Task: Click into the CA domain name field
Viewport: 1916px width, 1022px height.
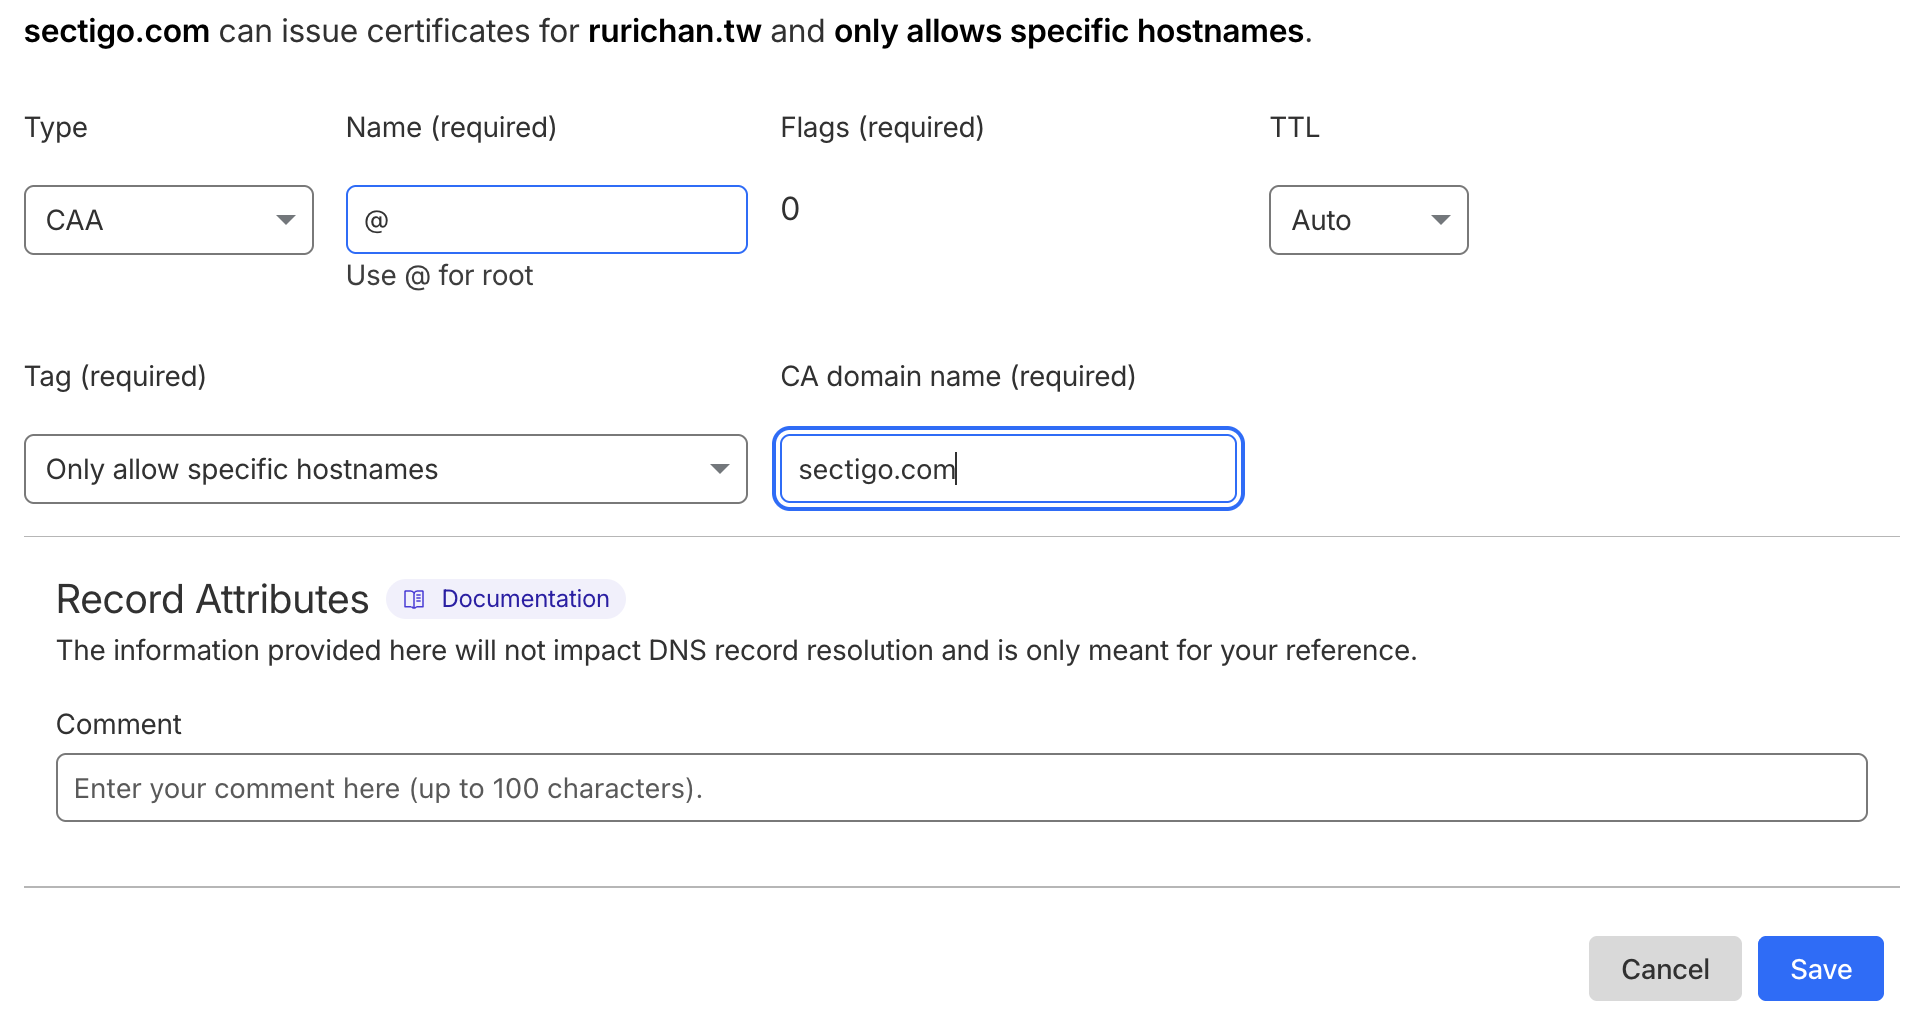Action: (1007, 469)
